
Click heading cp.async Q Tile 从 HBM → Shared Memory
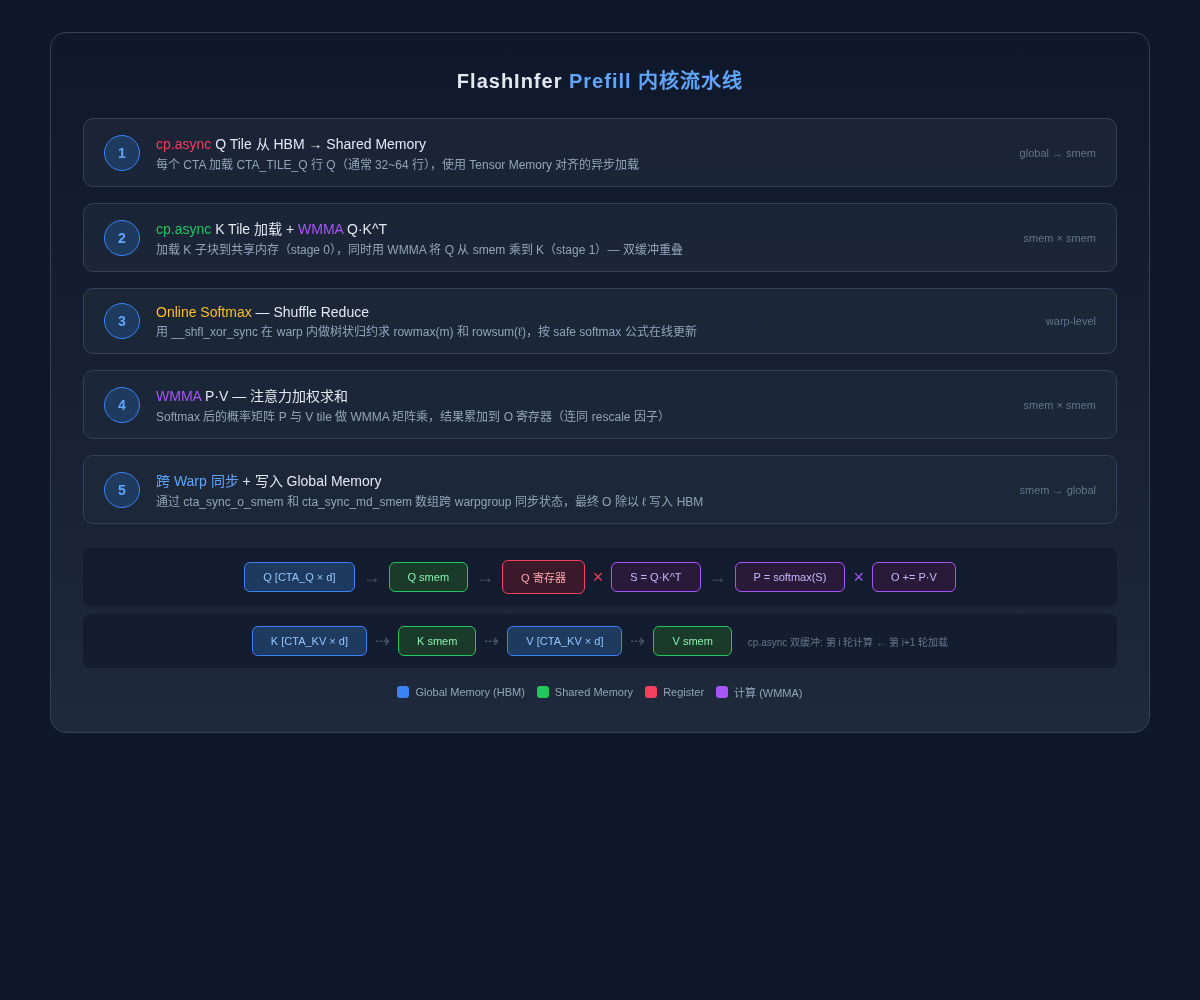[291, 144]
